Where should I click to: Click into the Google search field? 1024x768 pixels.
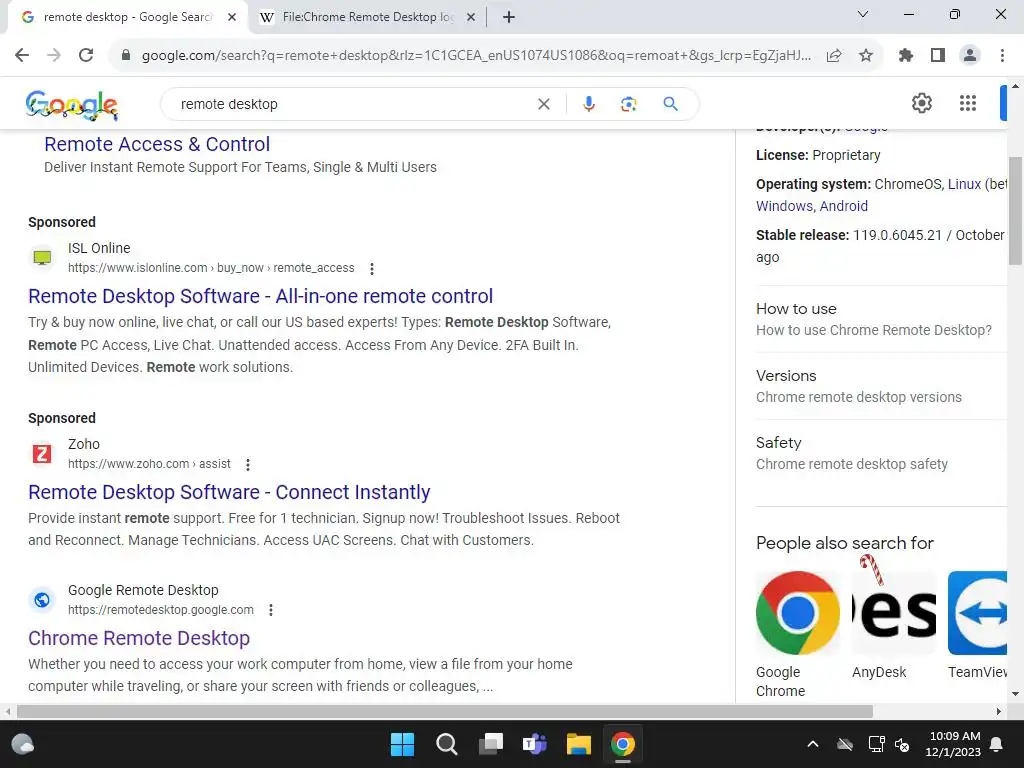353,104
